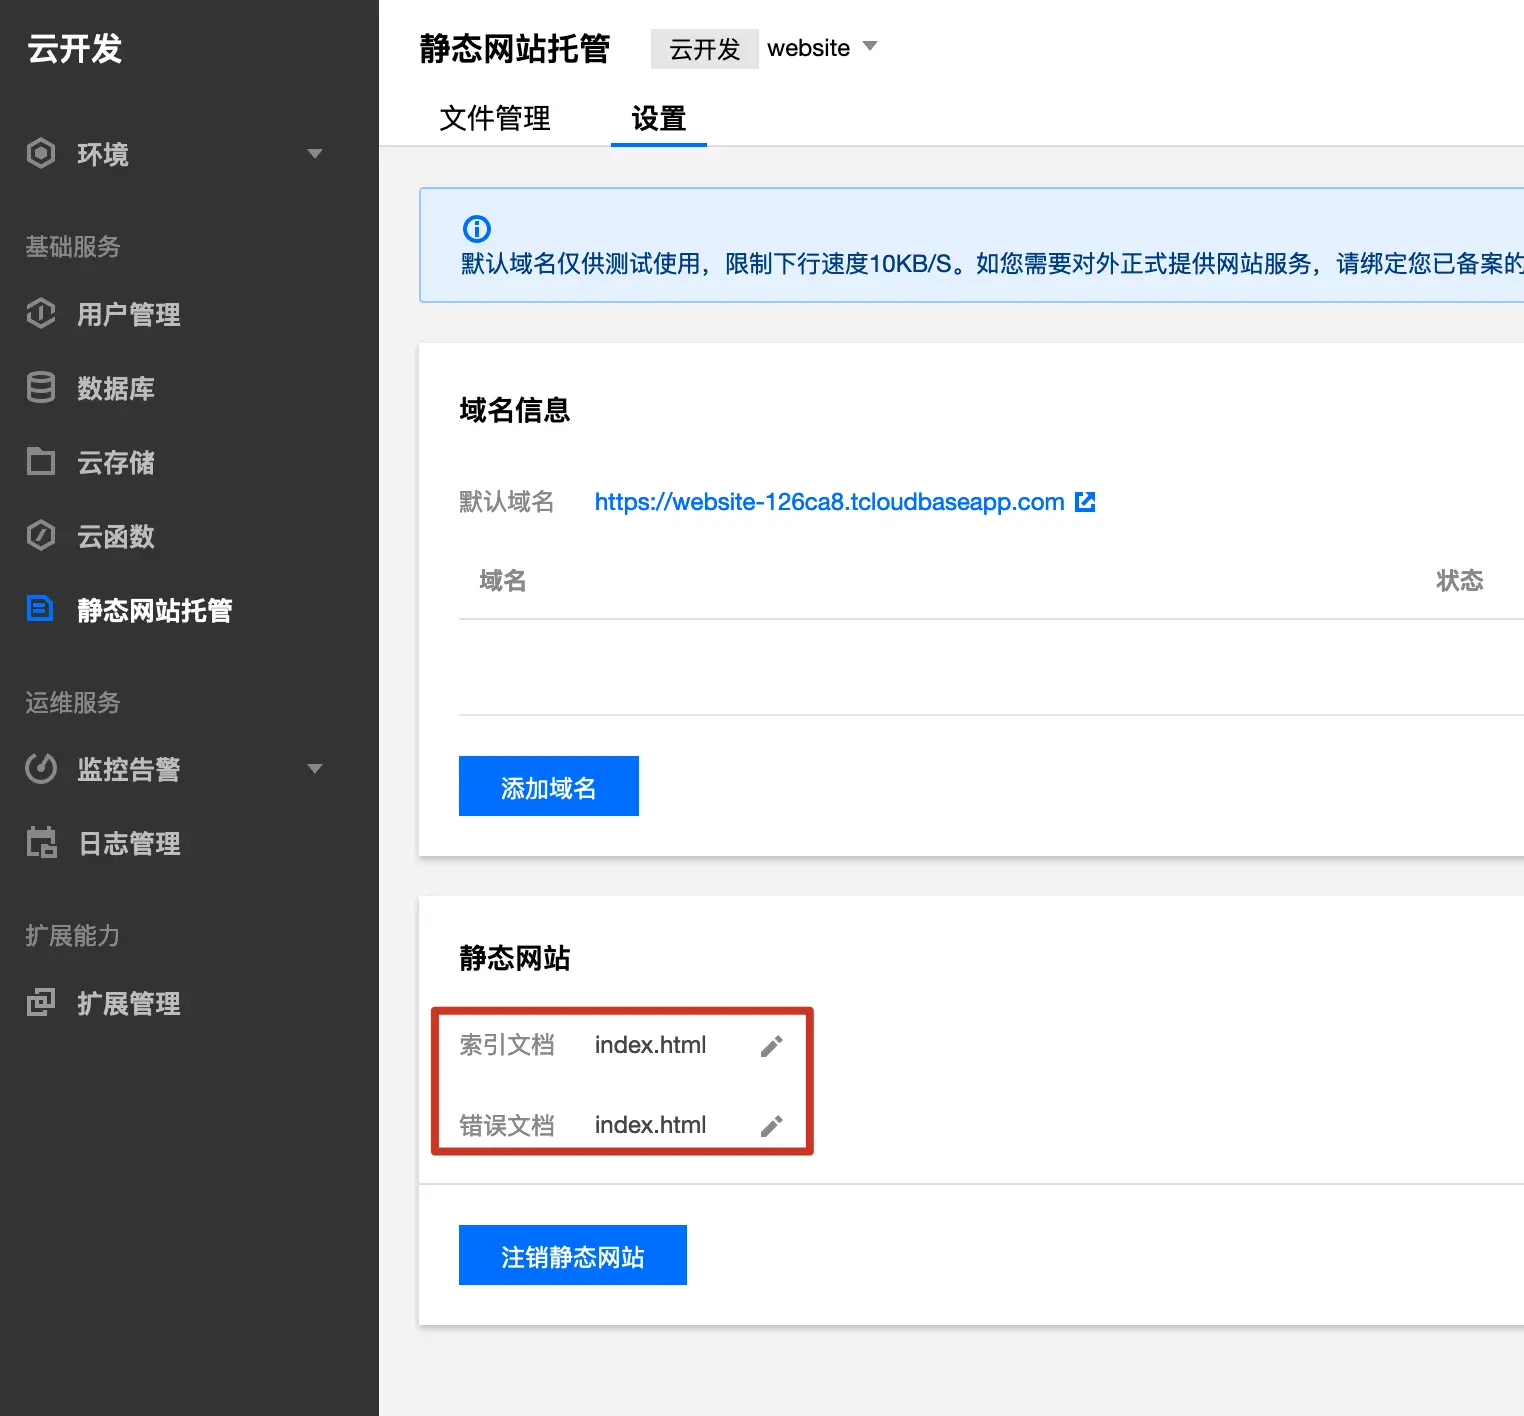
Task: Click the 索引文档 label
Action: click(507, 1045)
